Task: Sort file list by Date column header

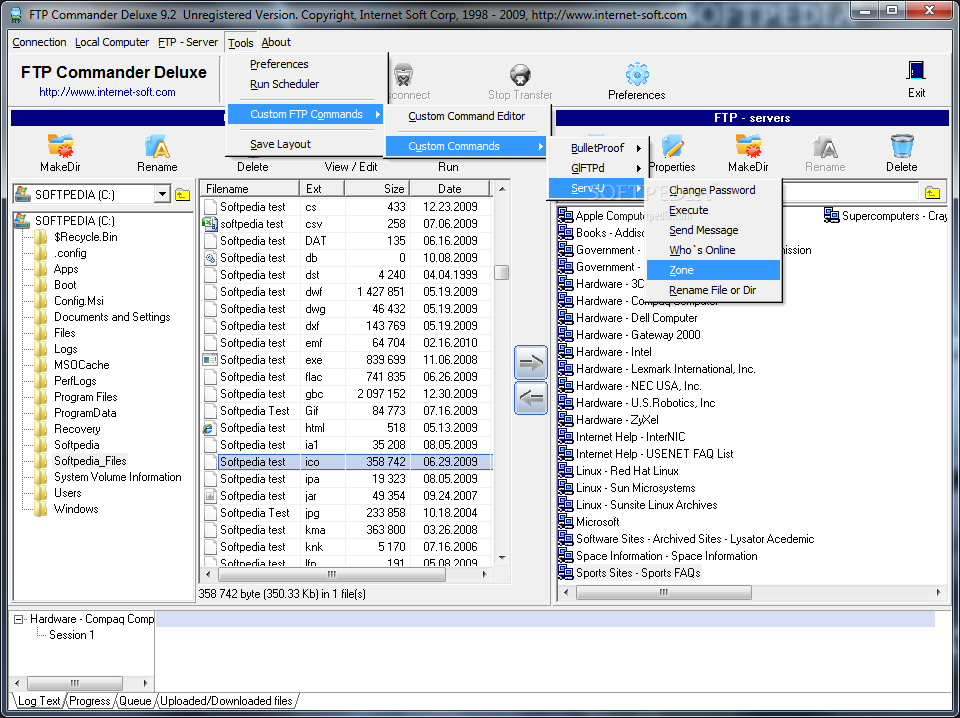Action: 450,189
